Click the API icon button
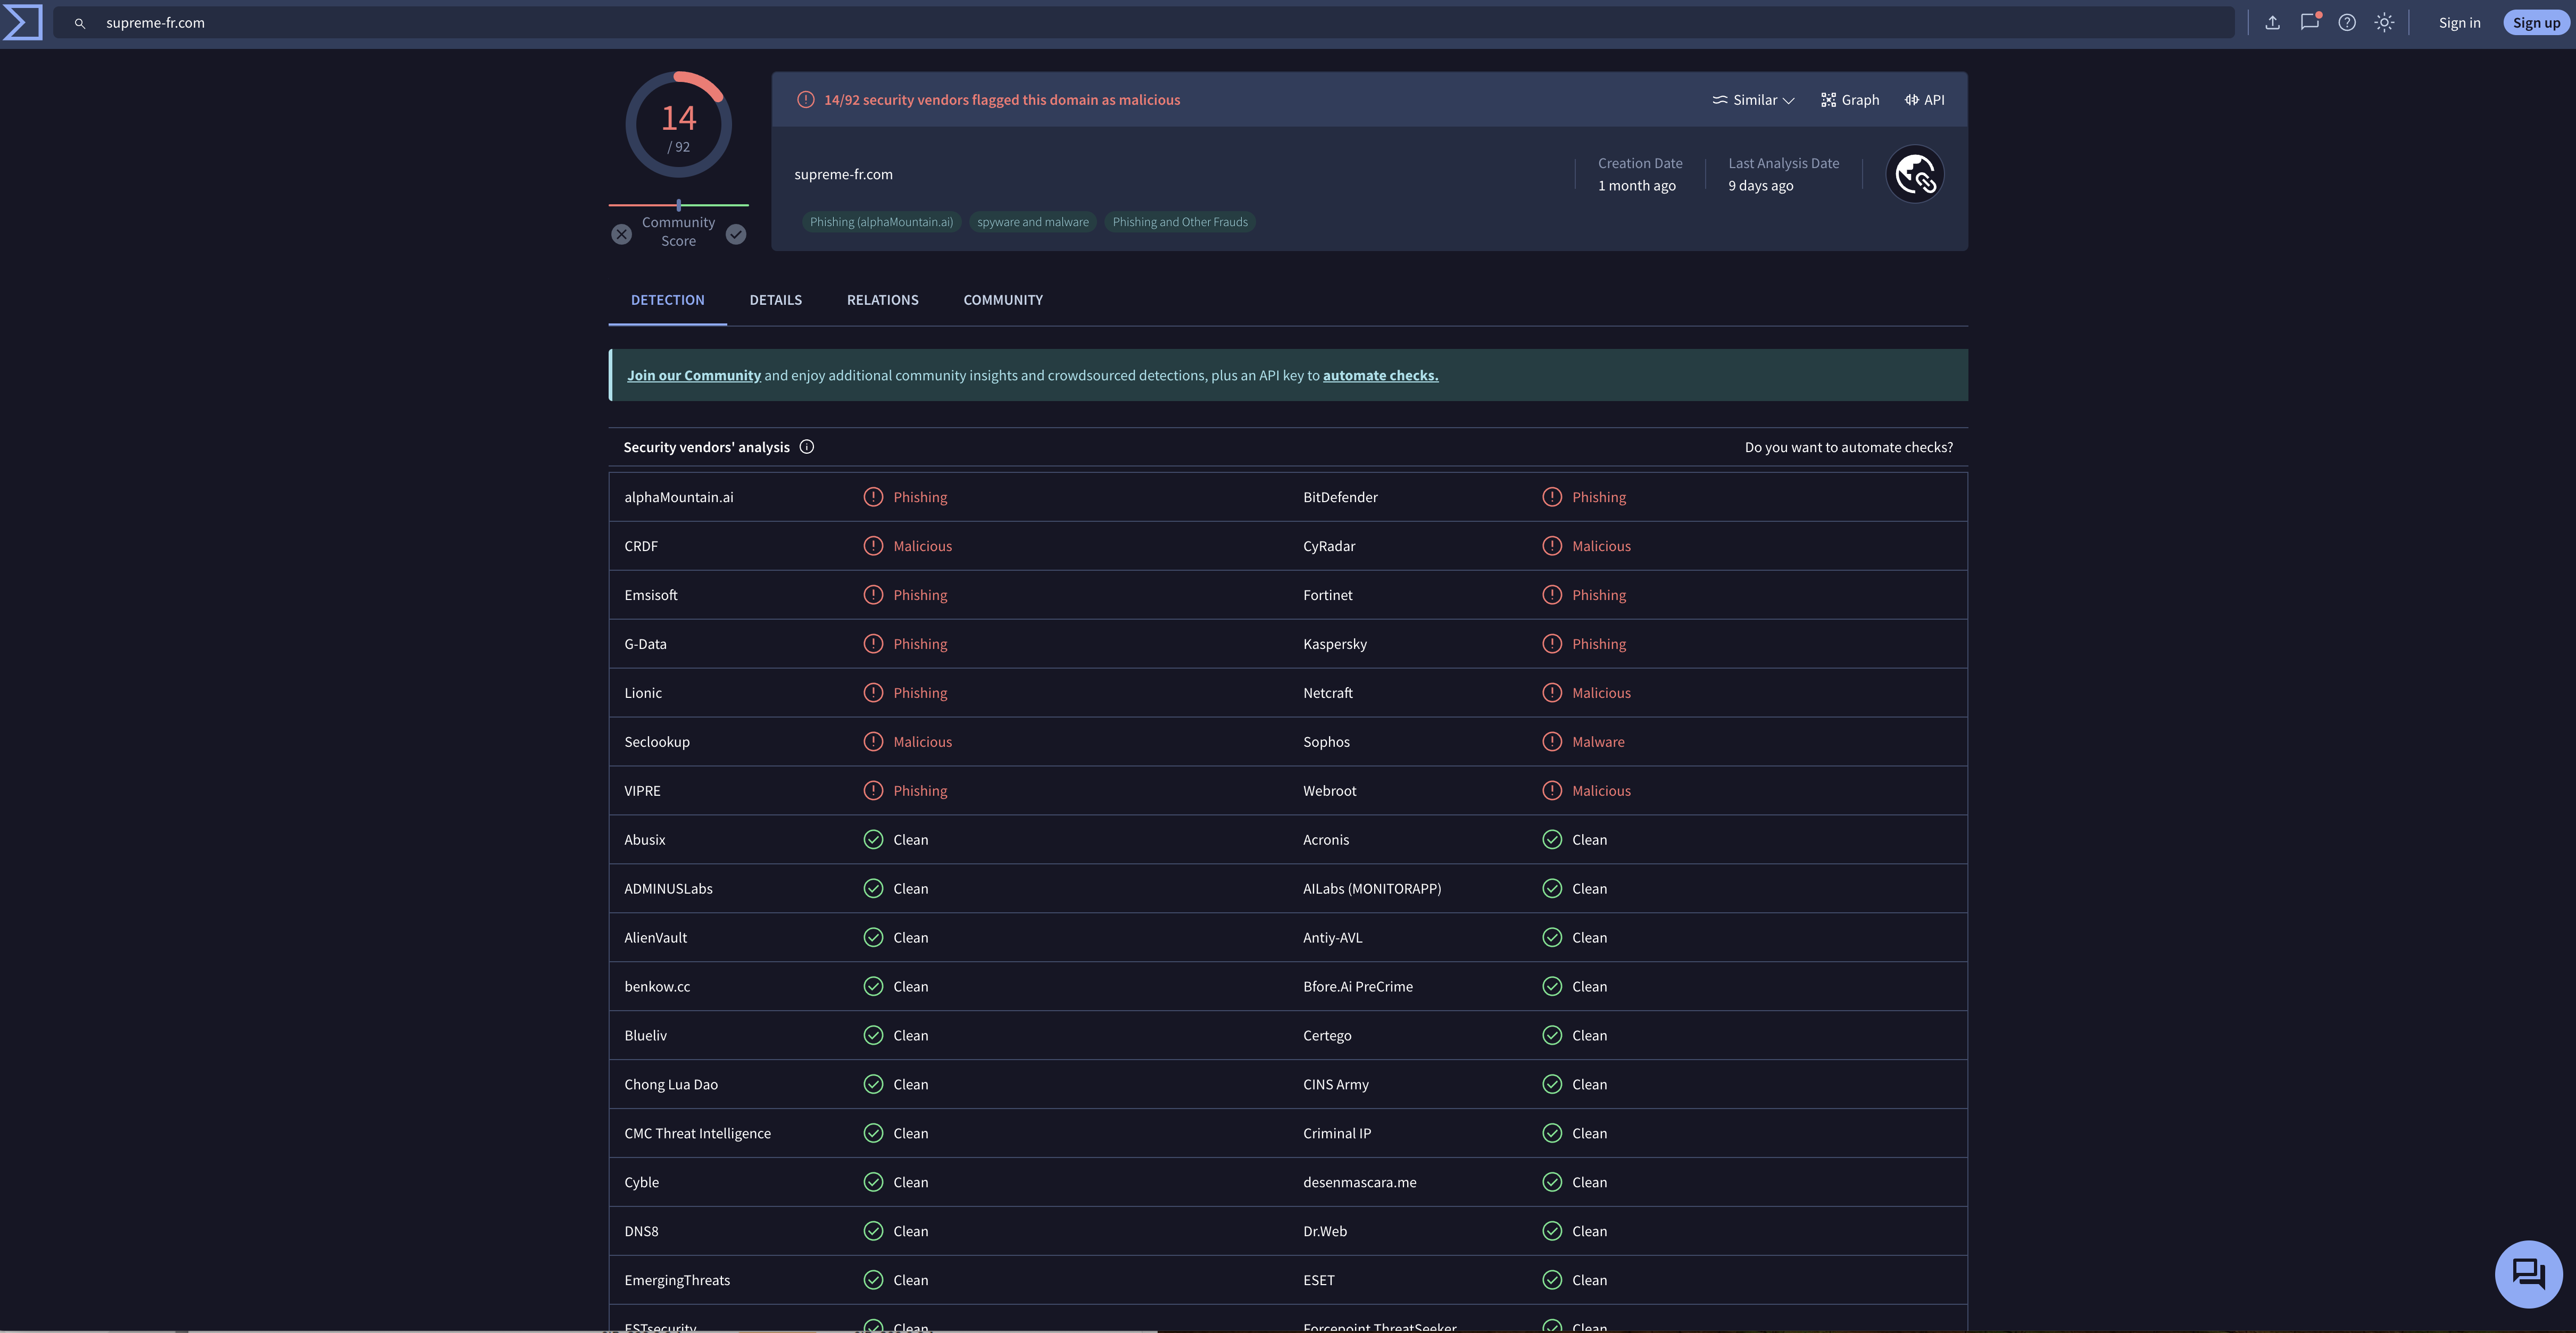2576x1333 pixels. (x=1925, y=100)
